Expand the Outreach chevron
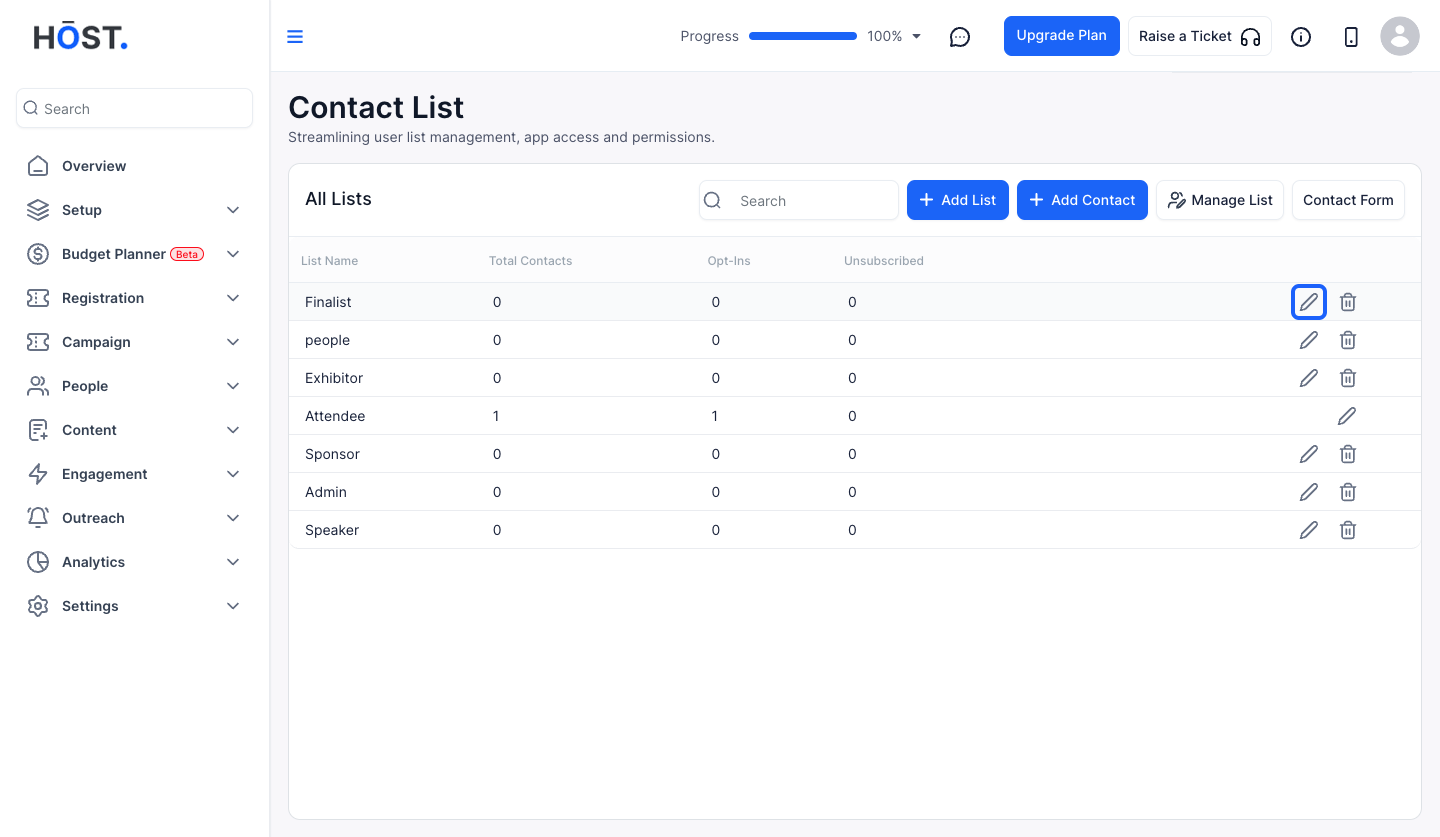The height and width of the screenshot is (837, 1440). (233, 518)
